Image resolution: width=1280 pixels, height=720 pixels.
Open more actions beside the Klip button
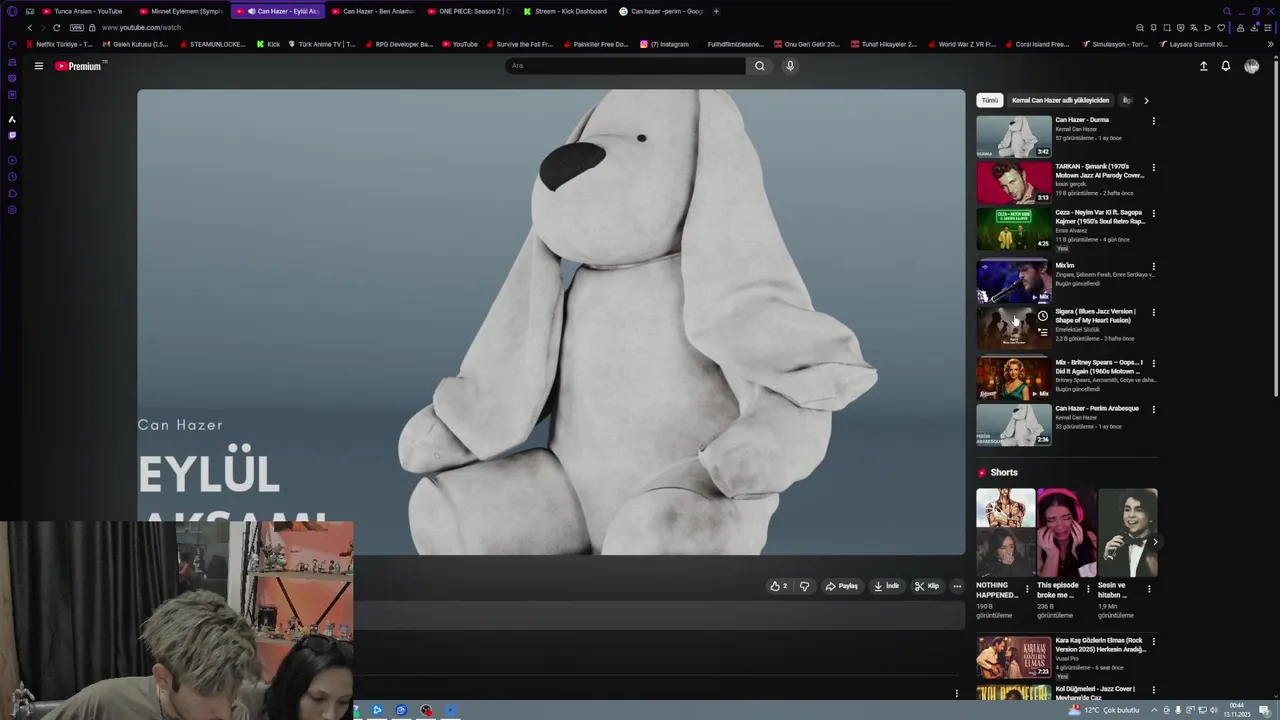(x=957, y=586)
